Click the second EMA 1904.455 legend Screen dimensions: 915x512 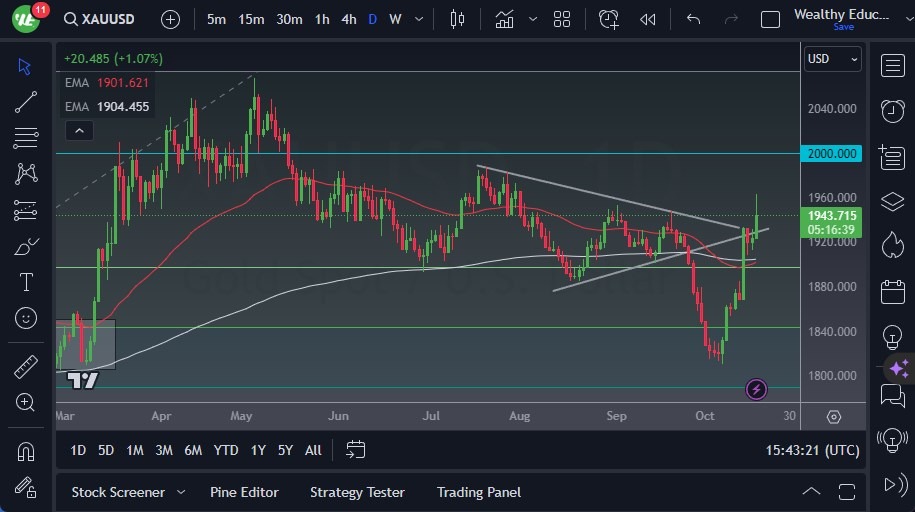pos(107,107)
